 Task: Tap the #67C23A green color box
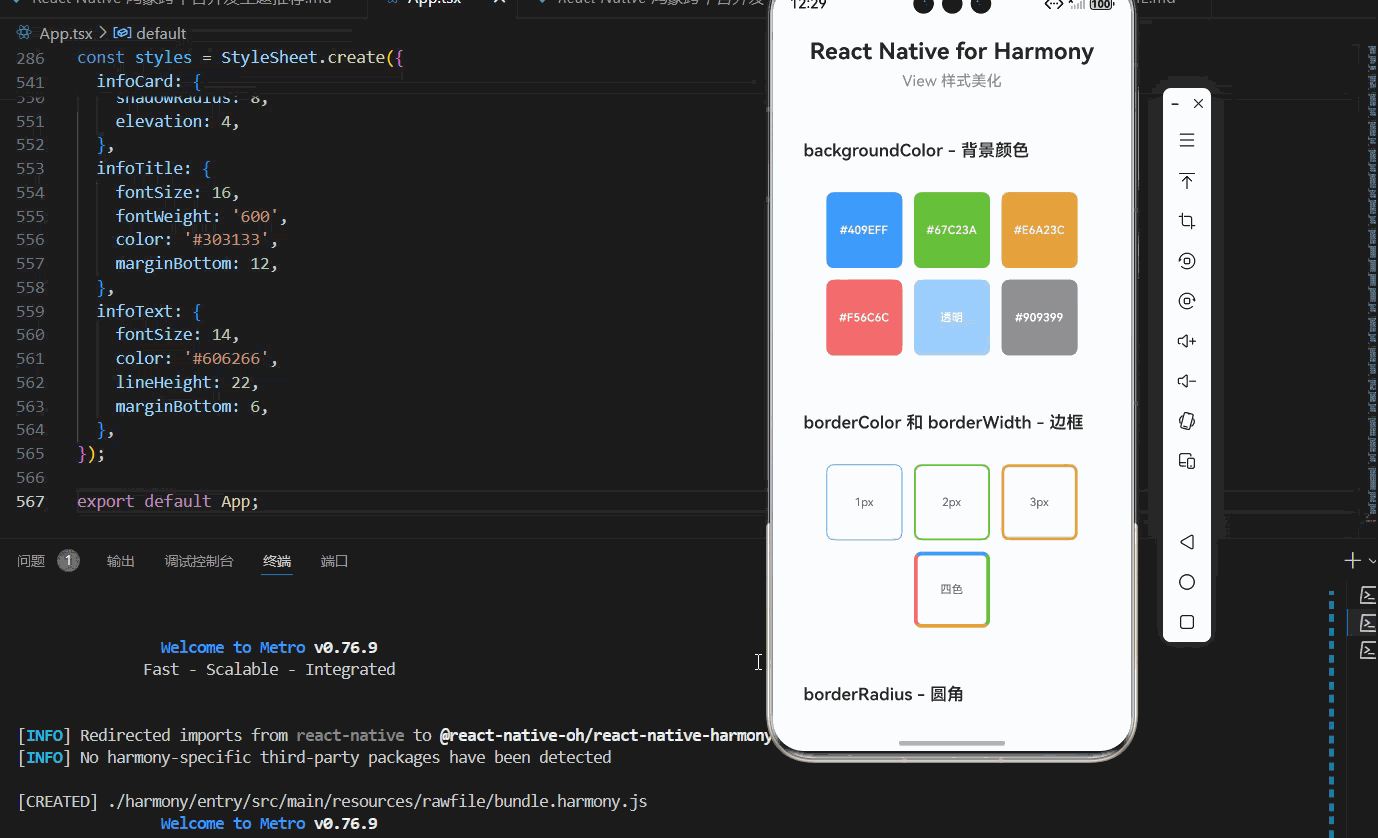point(952,230)
